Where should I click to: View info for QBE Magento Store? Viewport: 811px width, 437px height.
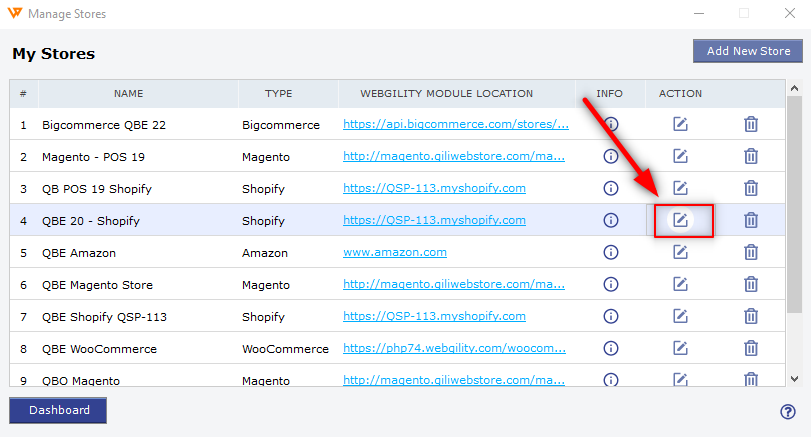coord(610,285)
